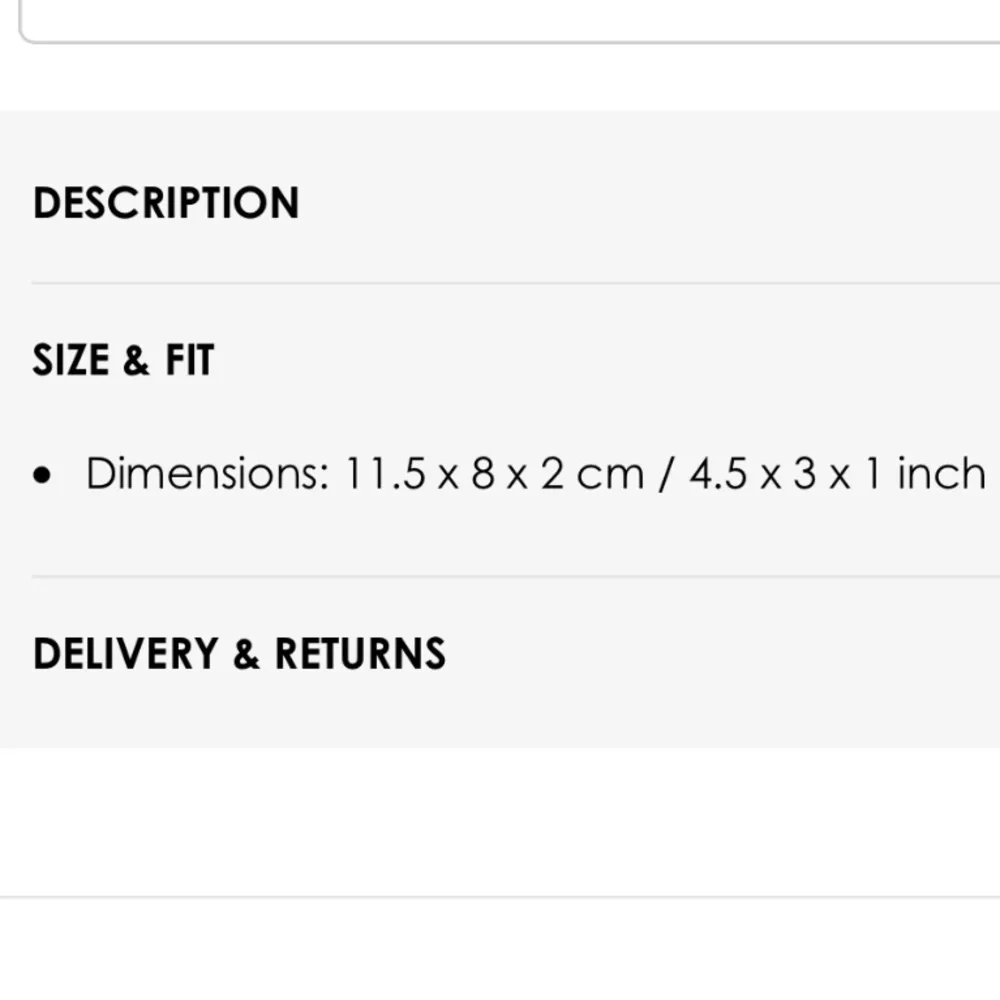Viewport: 1000px width, 1000px height.
Task: Click the word "DELIVERY" in the header
Action: coord(125,654)
